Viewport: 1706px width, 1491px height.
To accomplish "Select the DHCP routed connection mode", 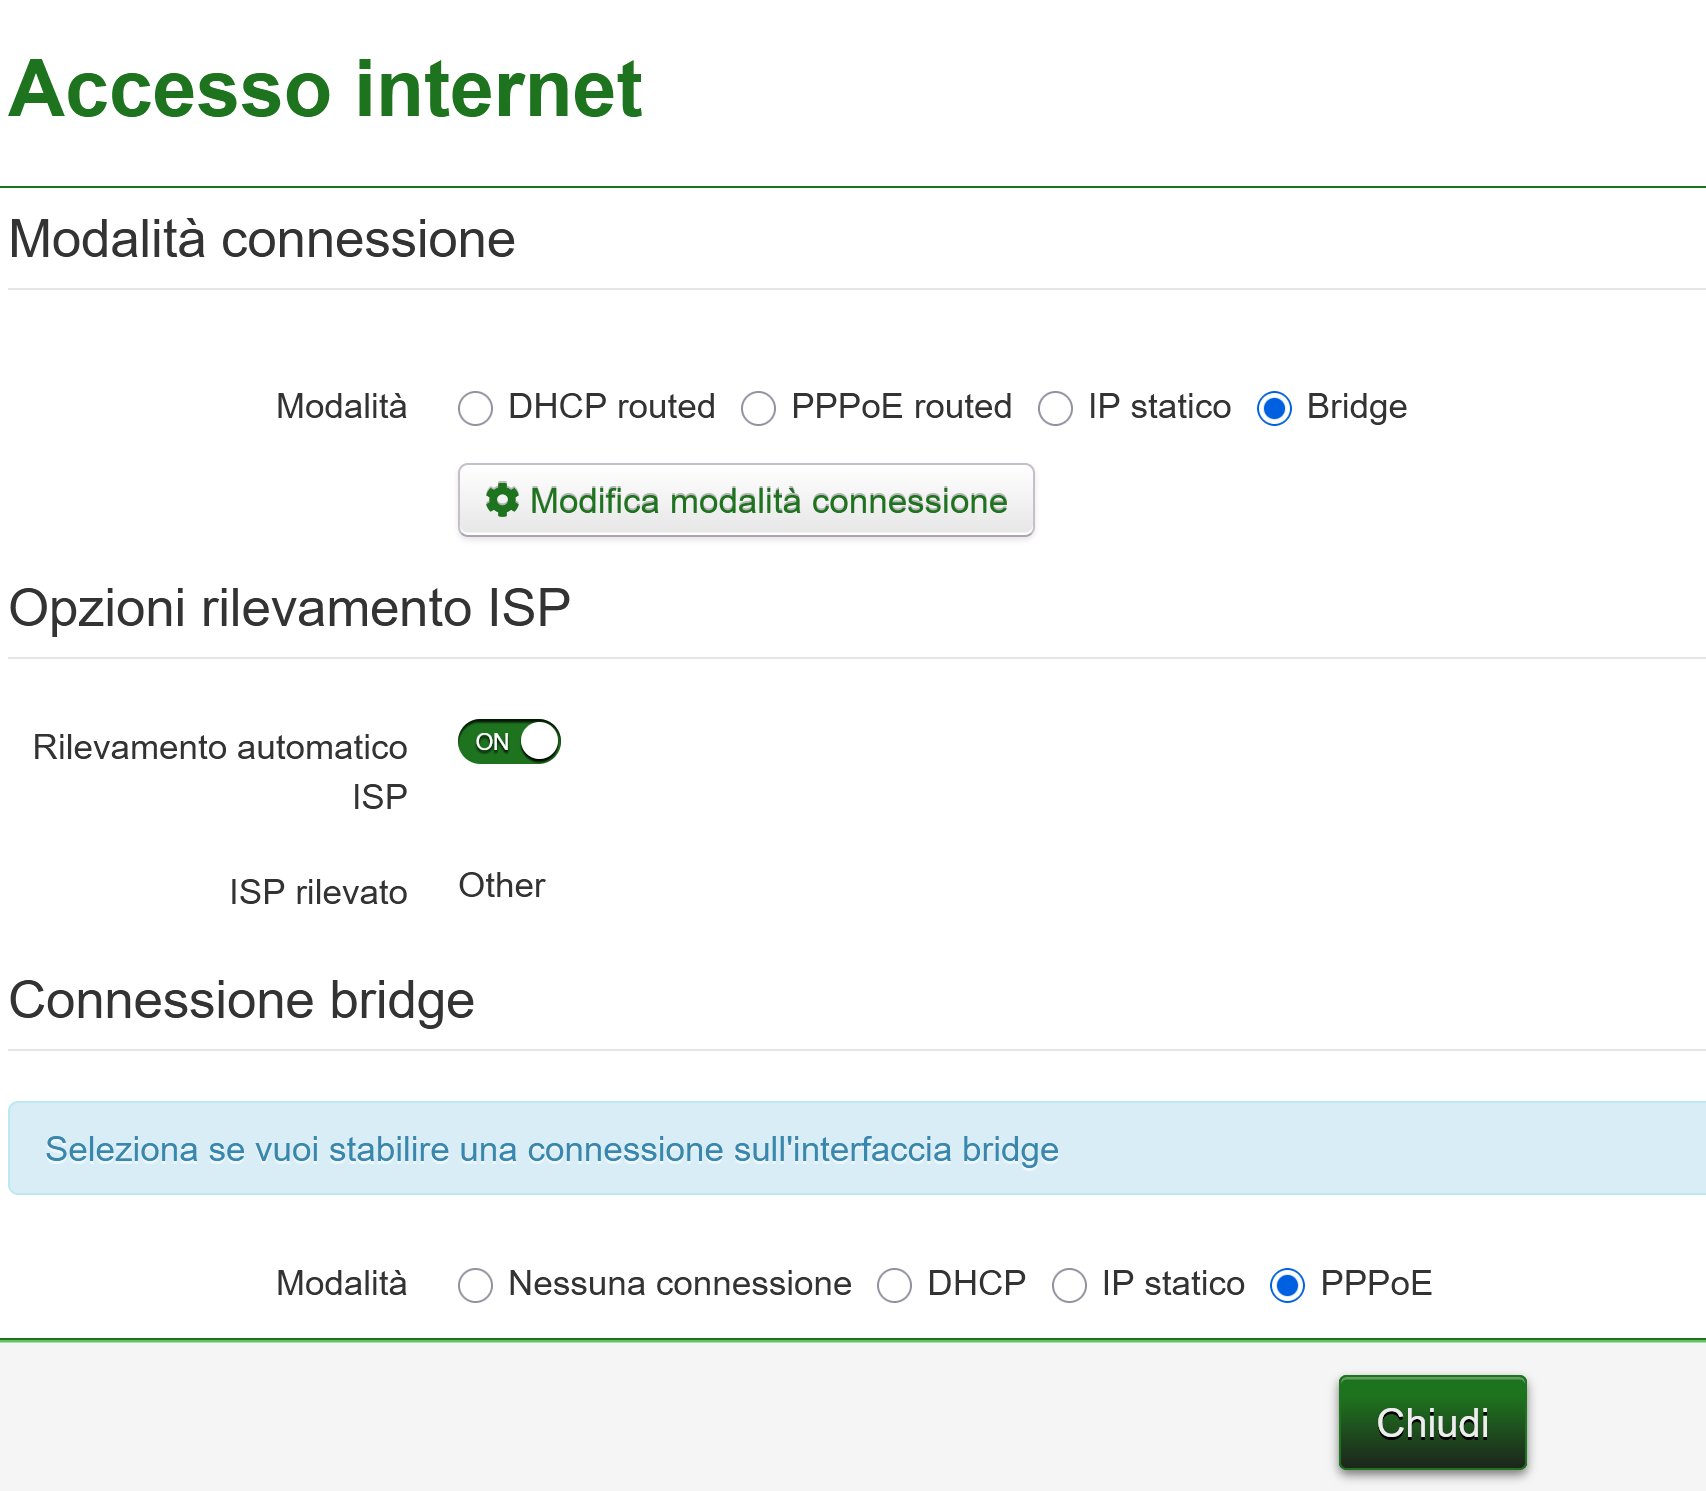I will pos(476,408).
